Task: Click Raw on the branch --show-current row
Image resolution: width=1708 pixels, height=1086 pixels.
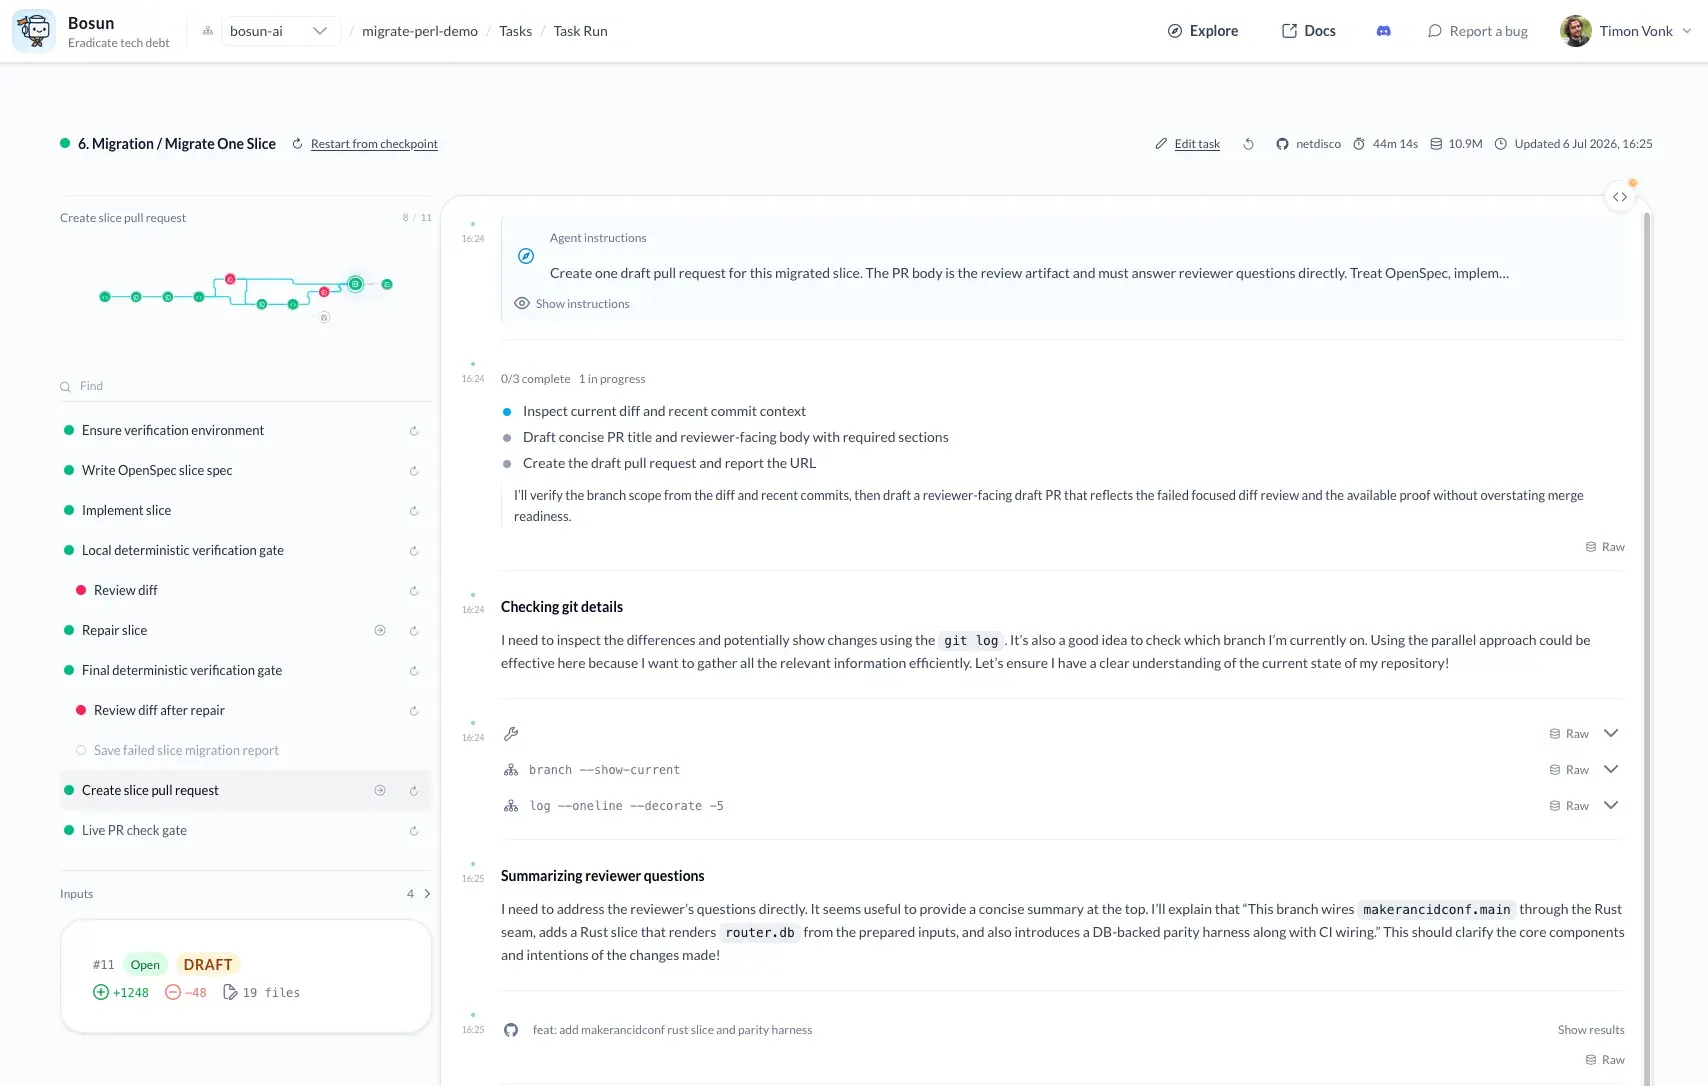Action: tap(1569, 770)
